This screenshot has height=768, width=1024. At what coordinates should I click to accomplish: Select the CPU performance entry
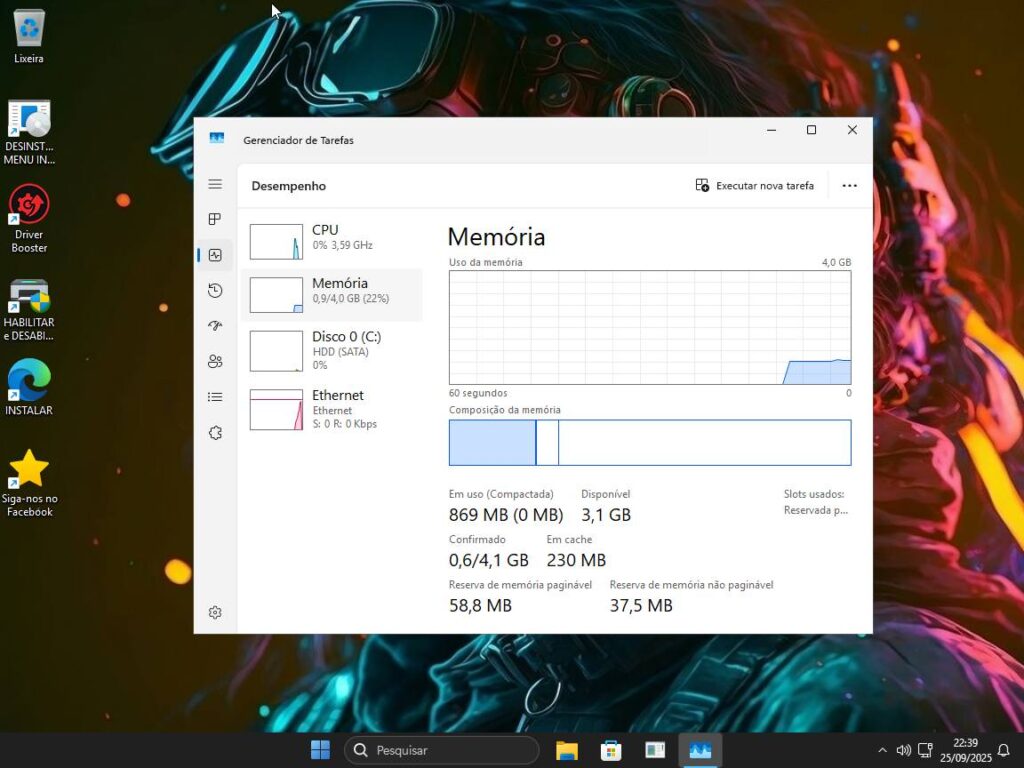click(331, 241)
